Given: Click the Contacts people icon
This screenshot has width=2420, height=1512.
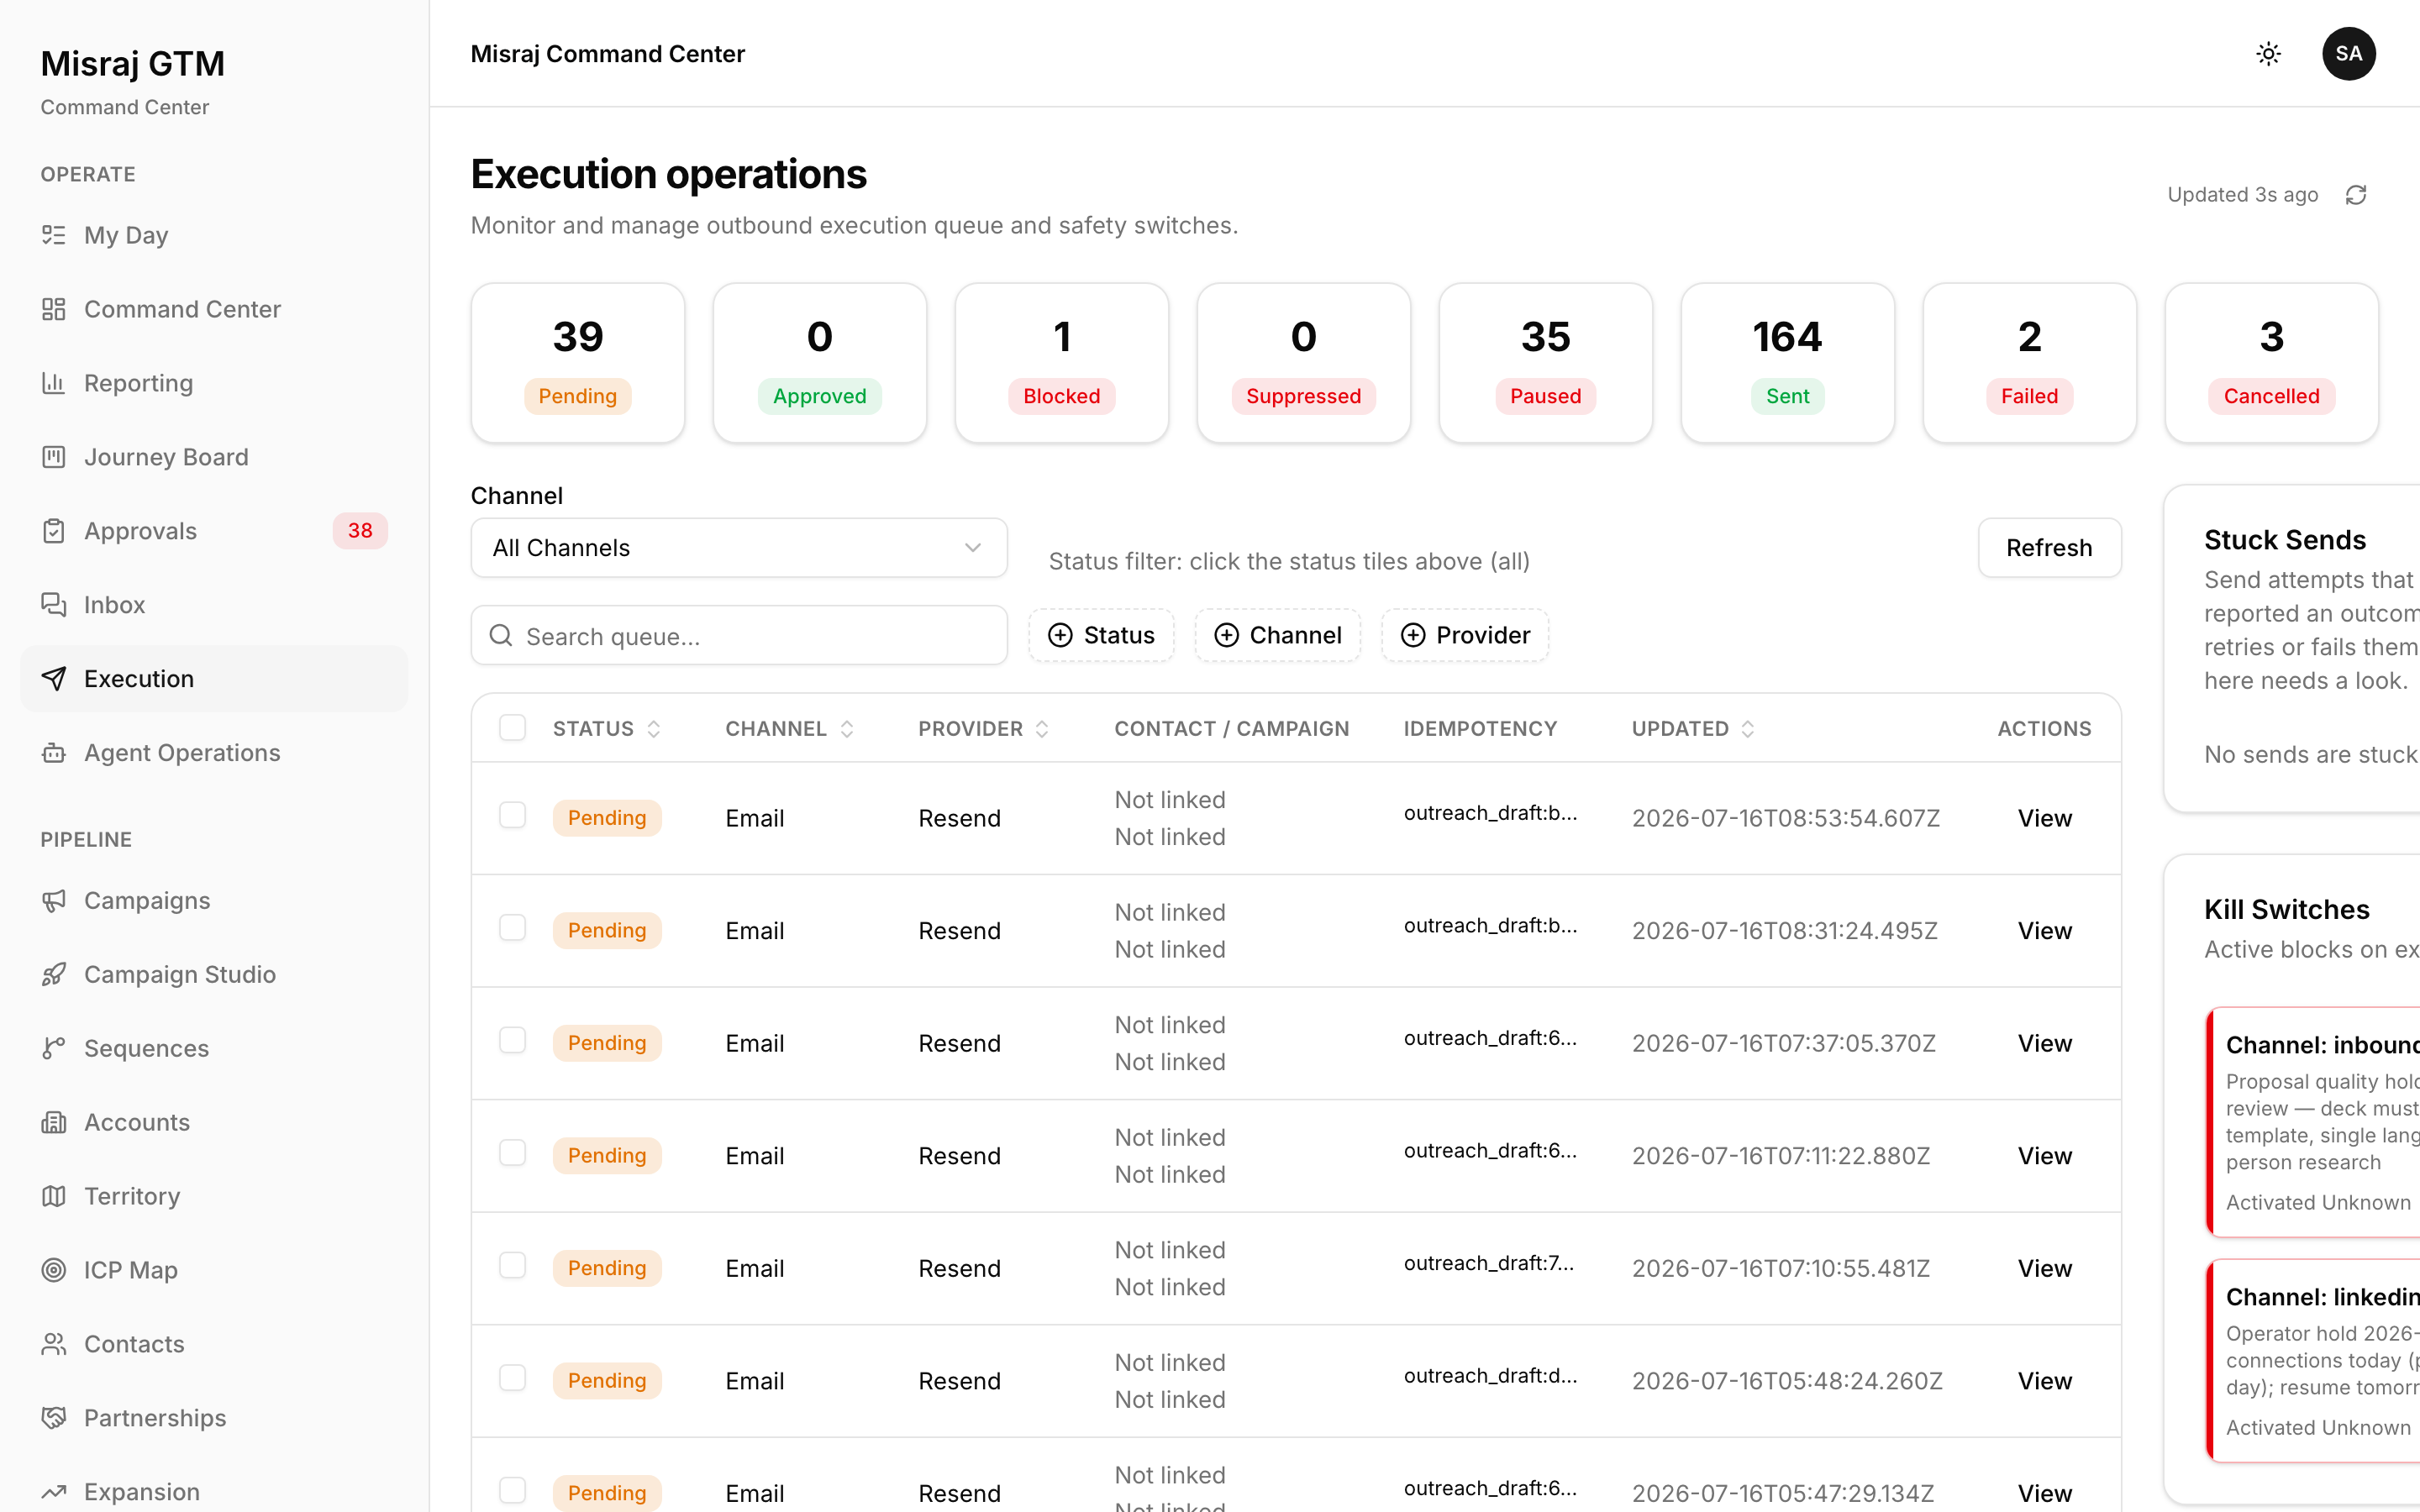Looking at the screenshot, I should click(x=54, y=1345).
